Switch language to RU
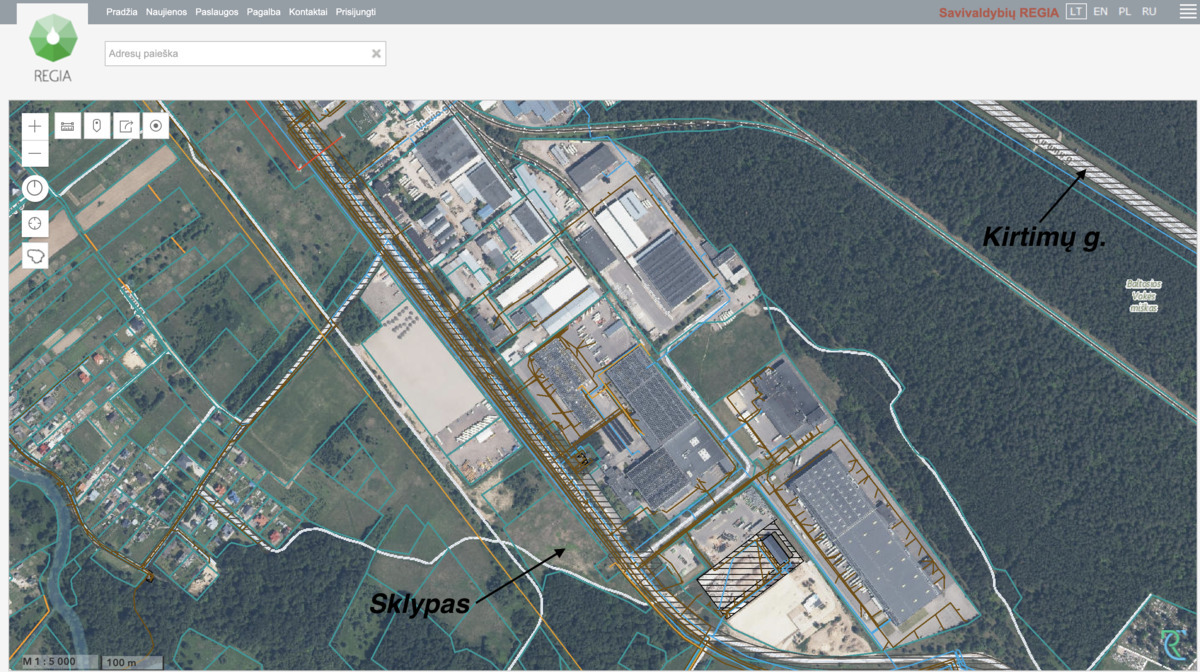 click(x=1149, y=12)
